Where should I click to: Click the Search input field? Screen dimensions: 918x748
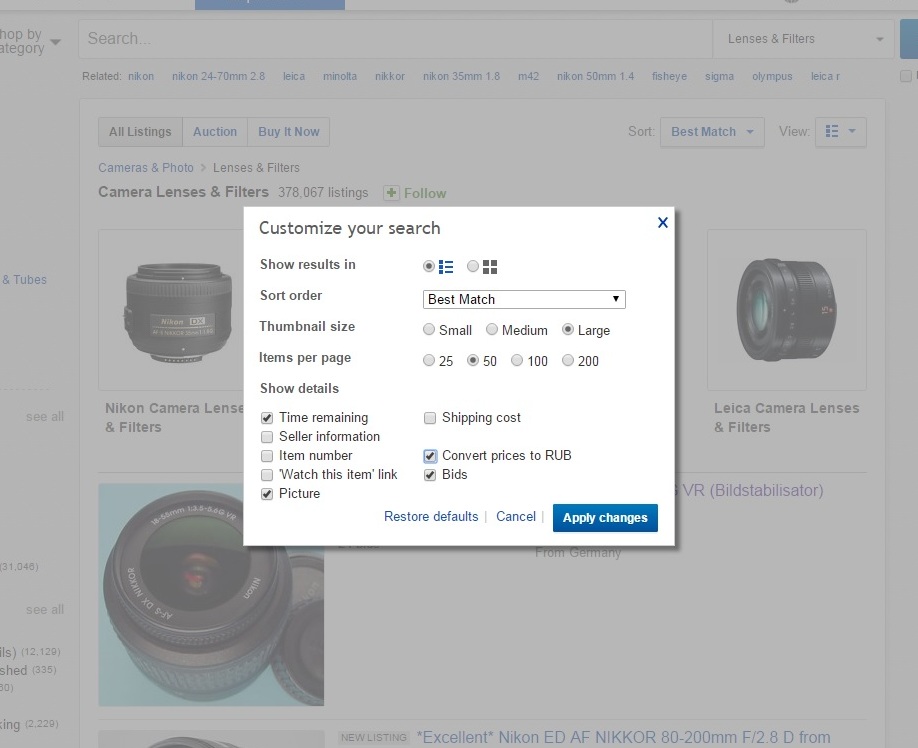click(x=395, y=39)
